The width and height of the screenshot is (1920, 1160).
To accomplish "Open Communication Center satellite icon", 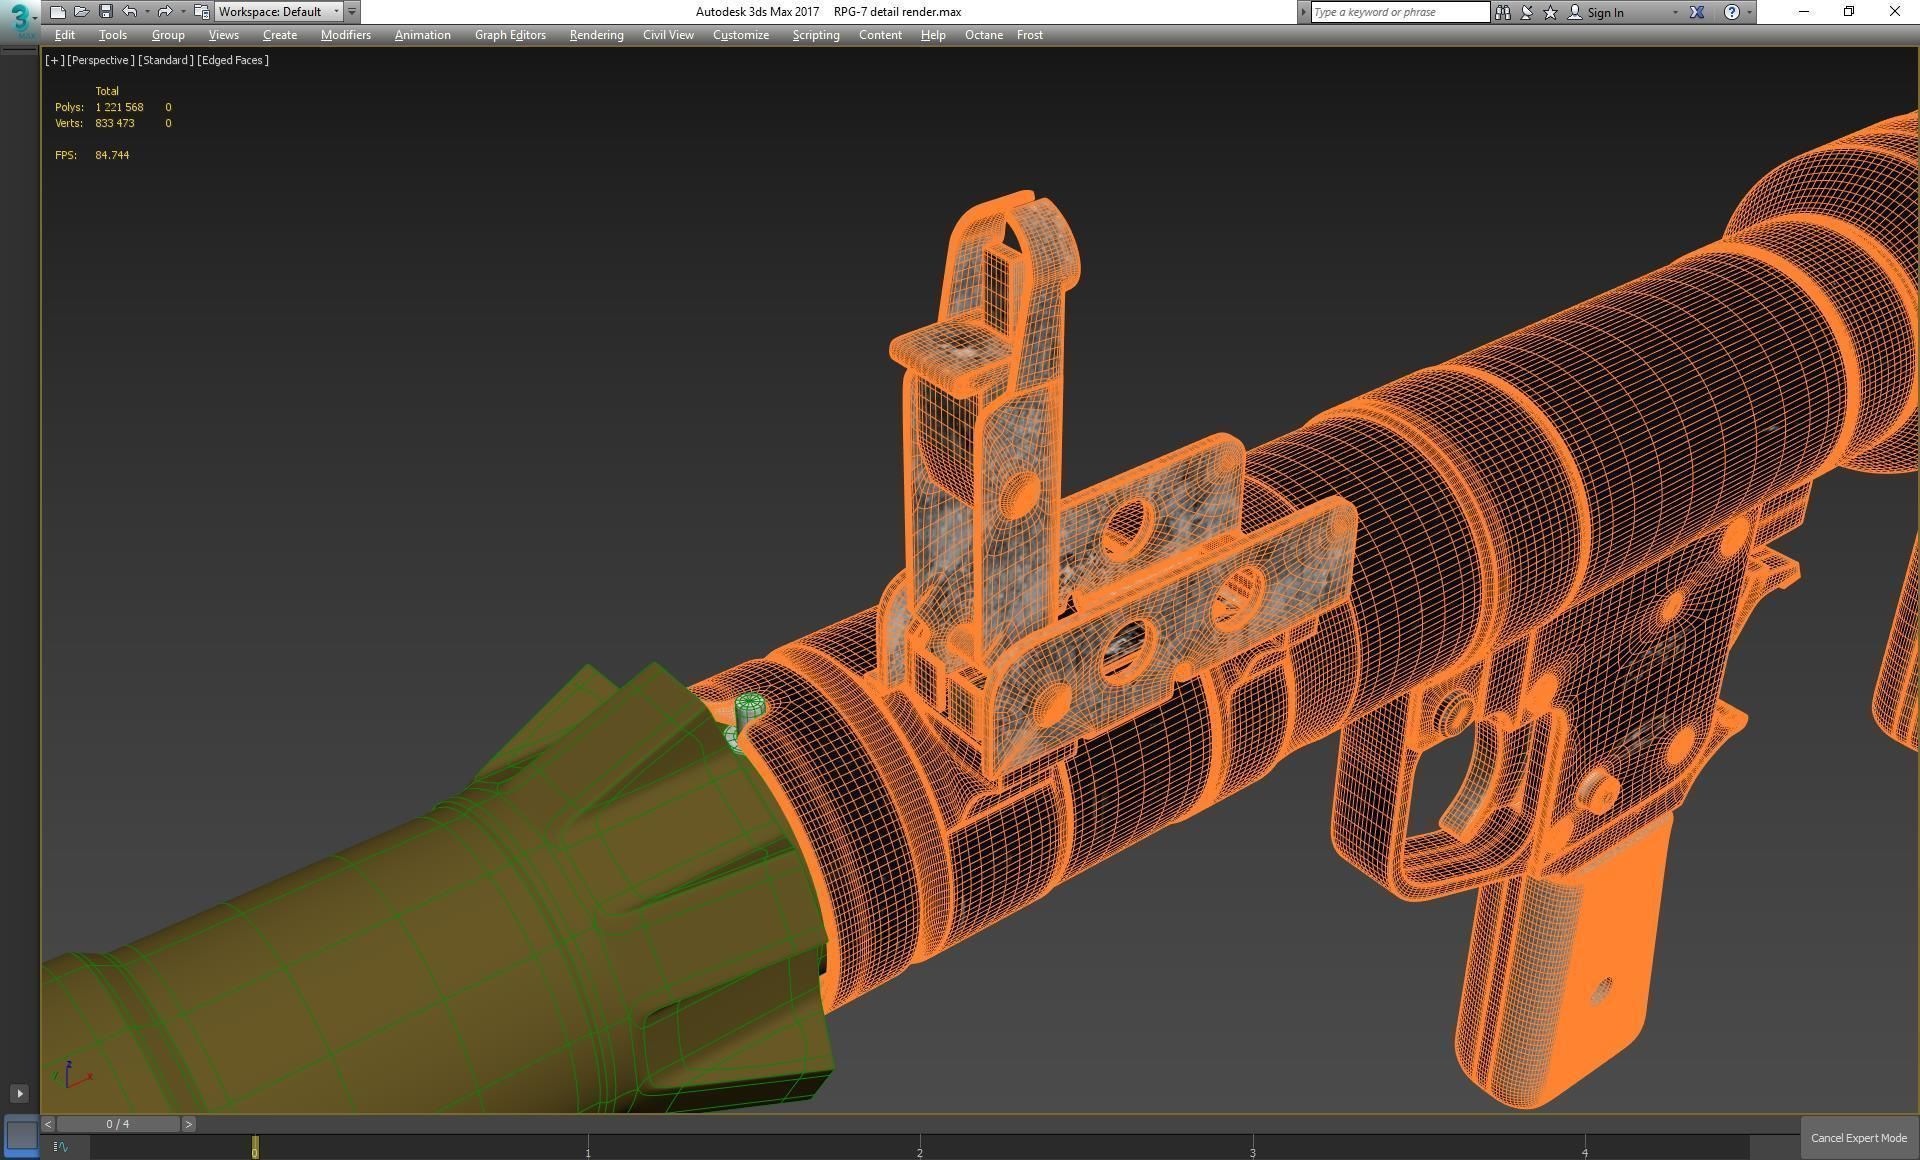I will [x=1527, y=12].
